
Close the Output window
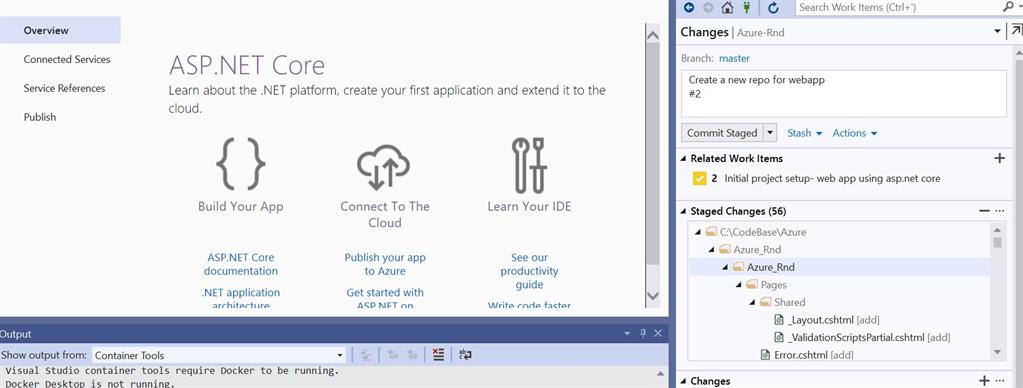pos(658,334)
